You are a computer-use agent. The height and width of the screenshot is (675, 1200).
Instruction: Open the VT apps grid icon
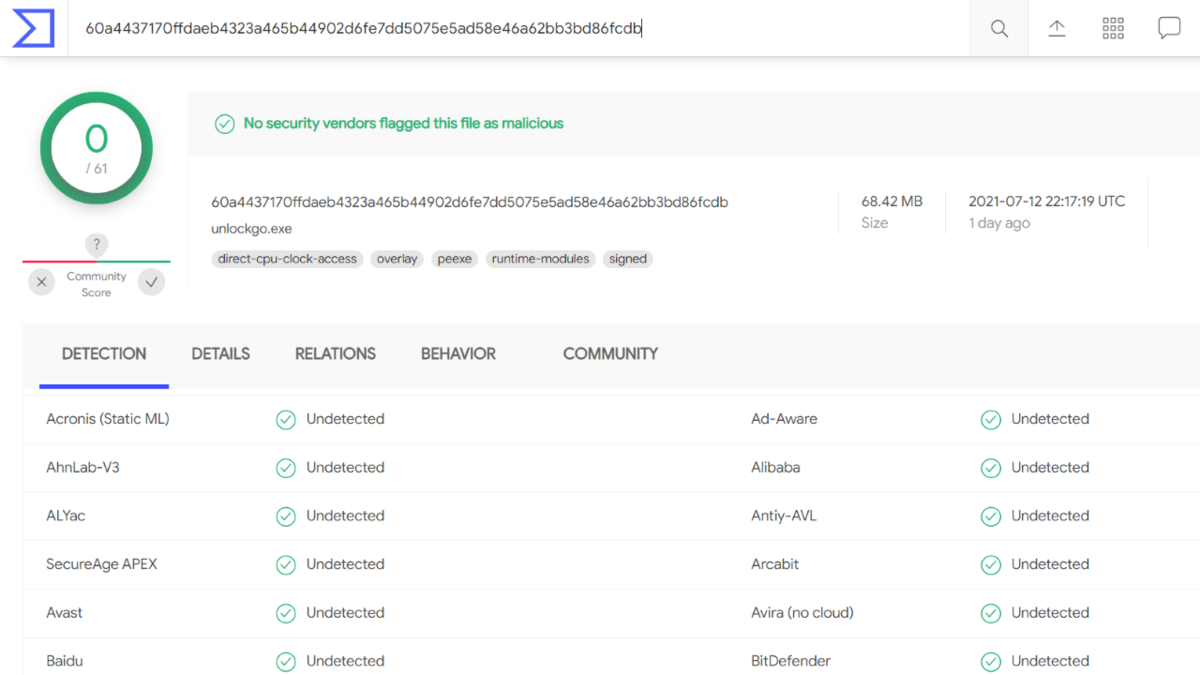(1112, 28)
